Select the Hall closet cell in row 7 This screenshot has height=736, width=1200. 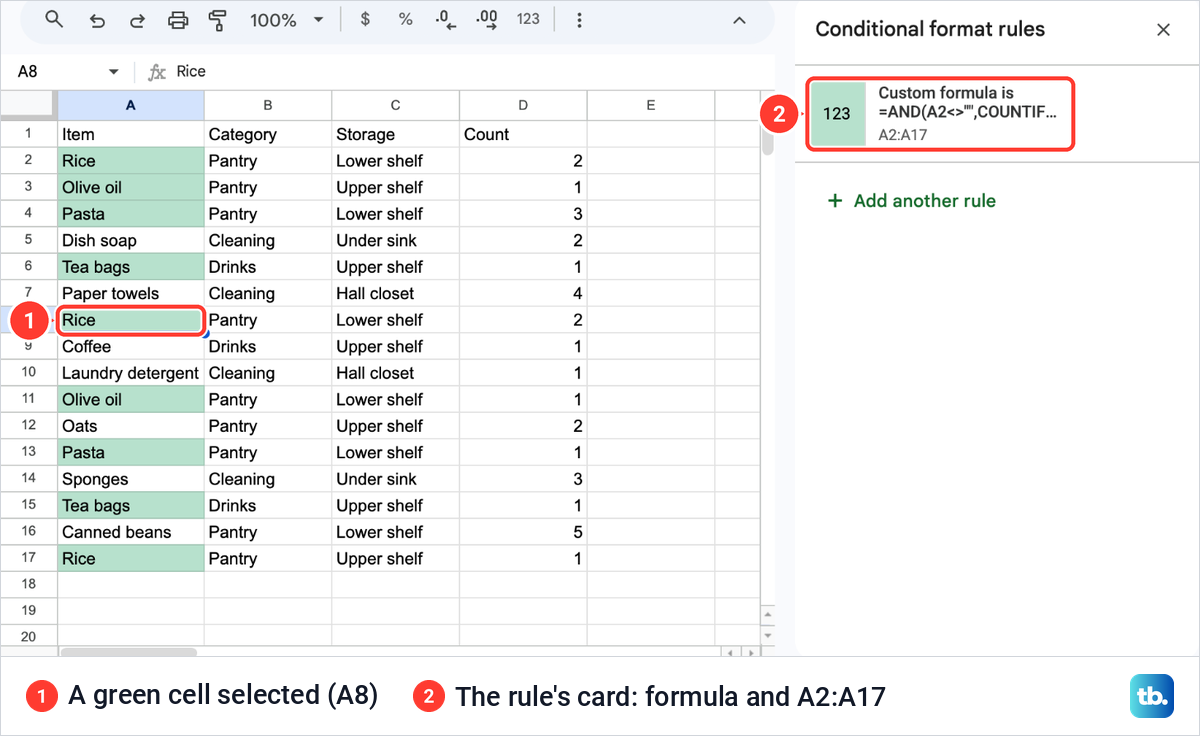[x=396, y=293]
